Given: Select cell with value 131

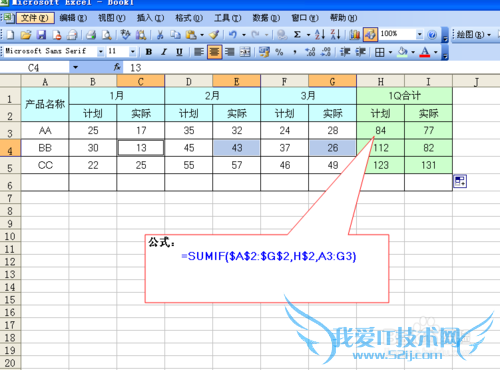Looking at the screenshot, I should (428, 165).
